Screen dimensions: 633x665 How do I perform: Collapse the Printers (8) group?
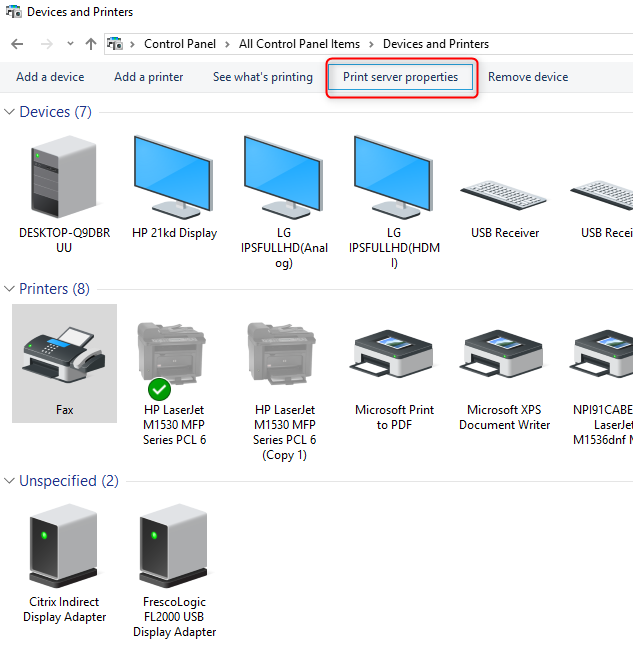point(10,289)
